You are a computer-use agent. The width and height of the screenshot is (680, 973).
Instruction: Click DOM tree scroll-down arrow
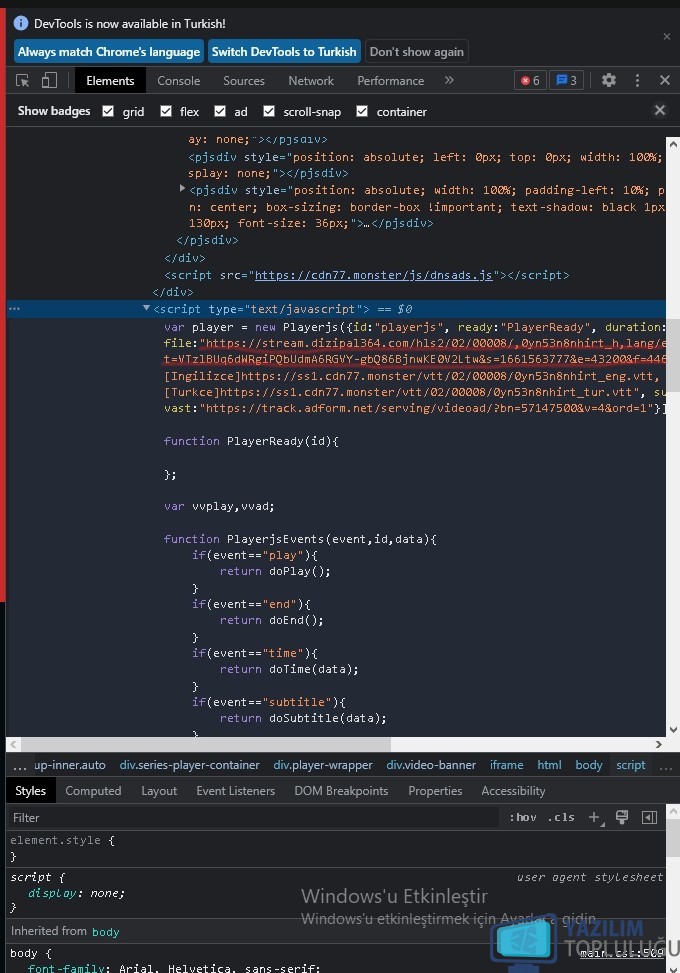pyautogui.click(x=673, y=730)
